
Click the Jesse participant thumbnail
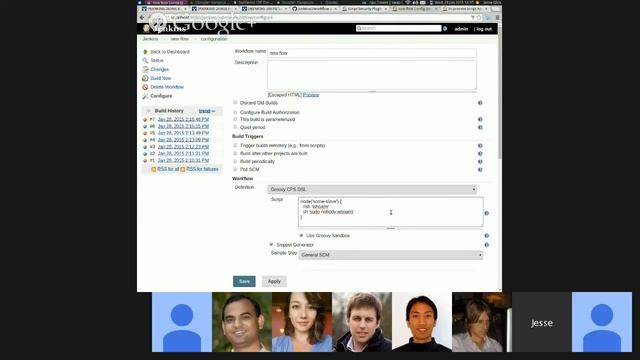pyautogui.click(x=542, y=322)
